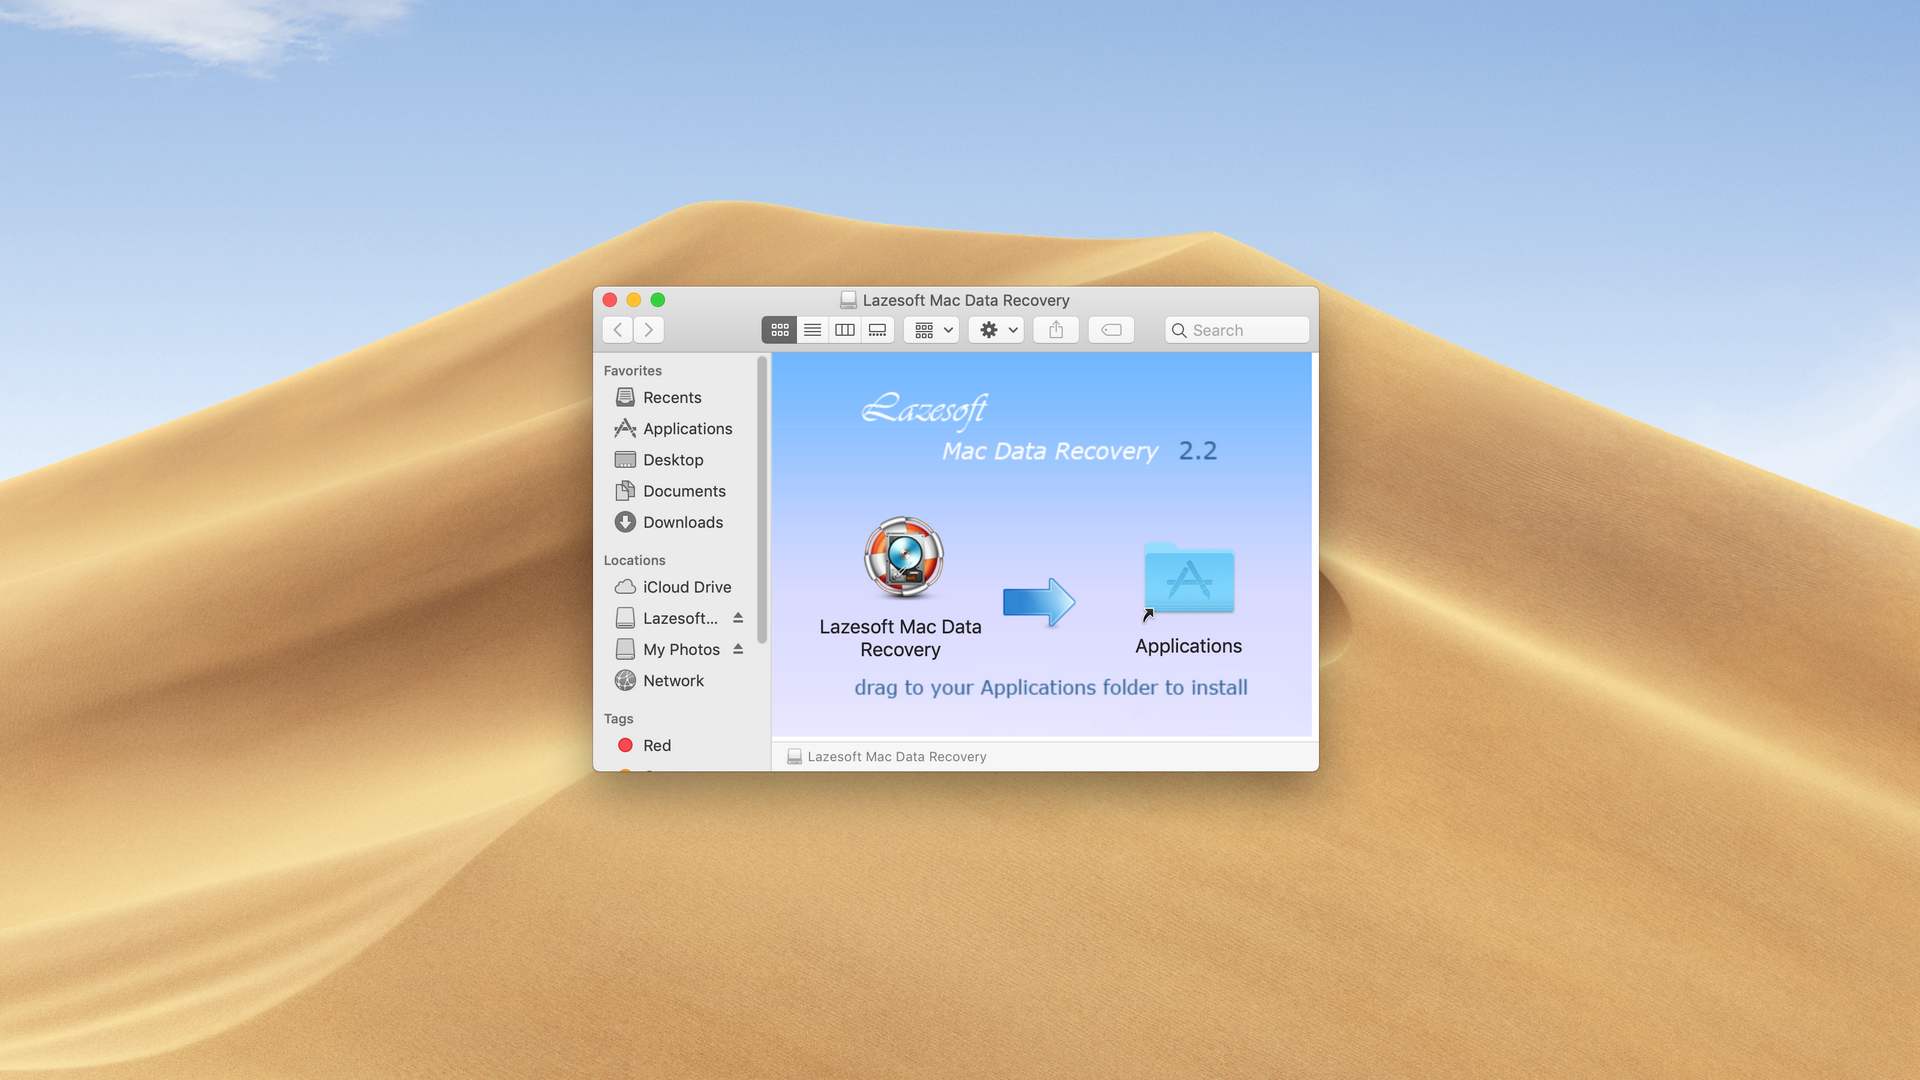Go back with the left chevron button
This screenshot has height=1080, width=1920.
pos(618,330)
